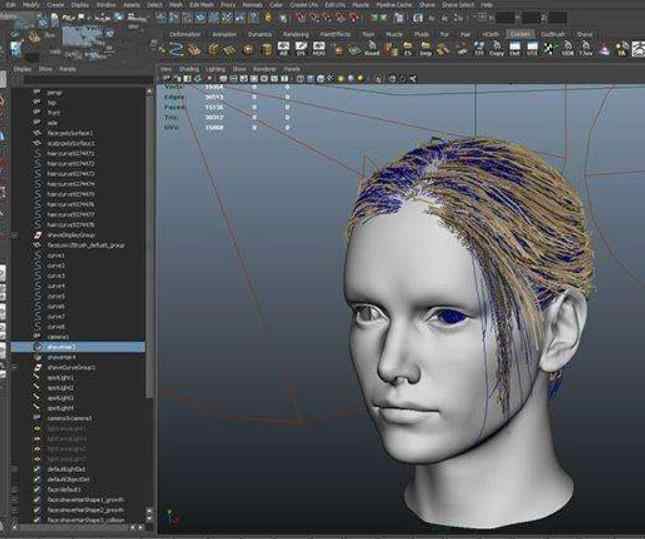This screenshot has width=645, height=539.
Task: Select the defaultLightSet entry
Action: point(67,468)
